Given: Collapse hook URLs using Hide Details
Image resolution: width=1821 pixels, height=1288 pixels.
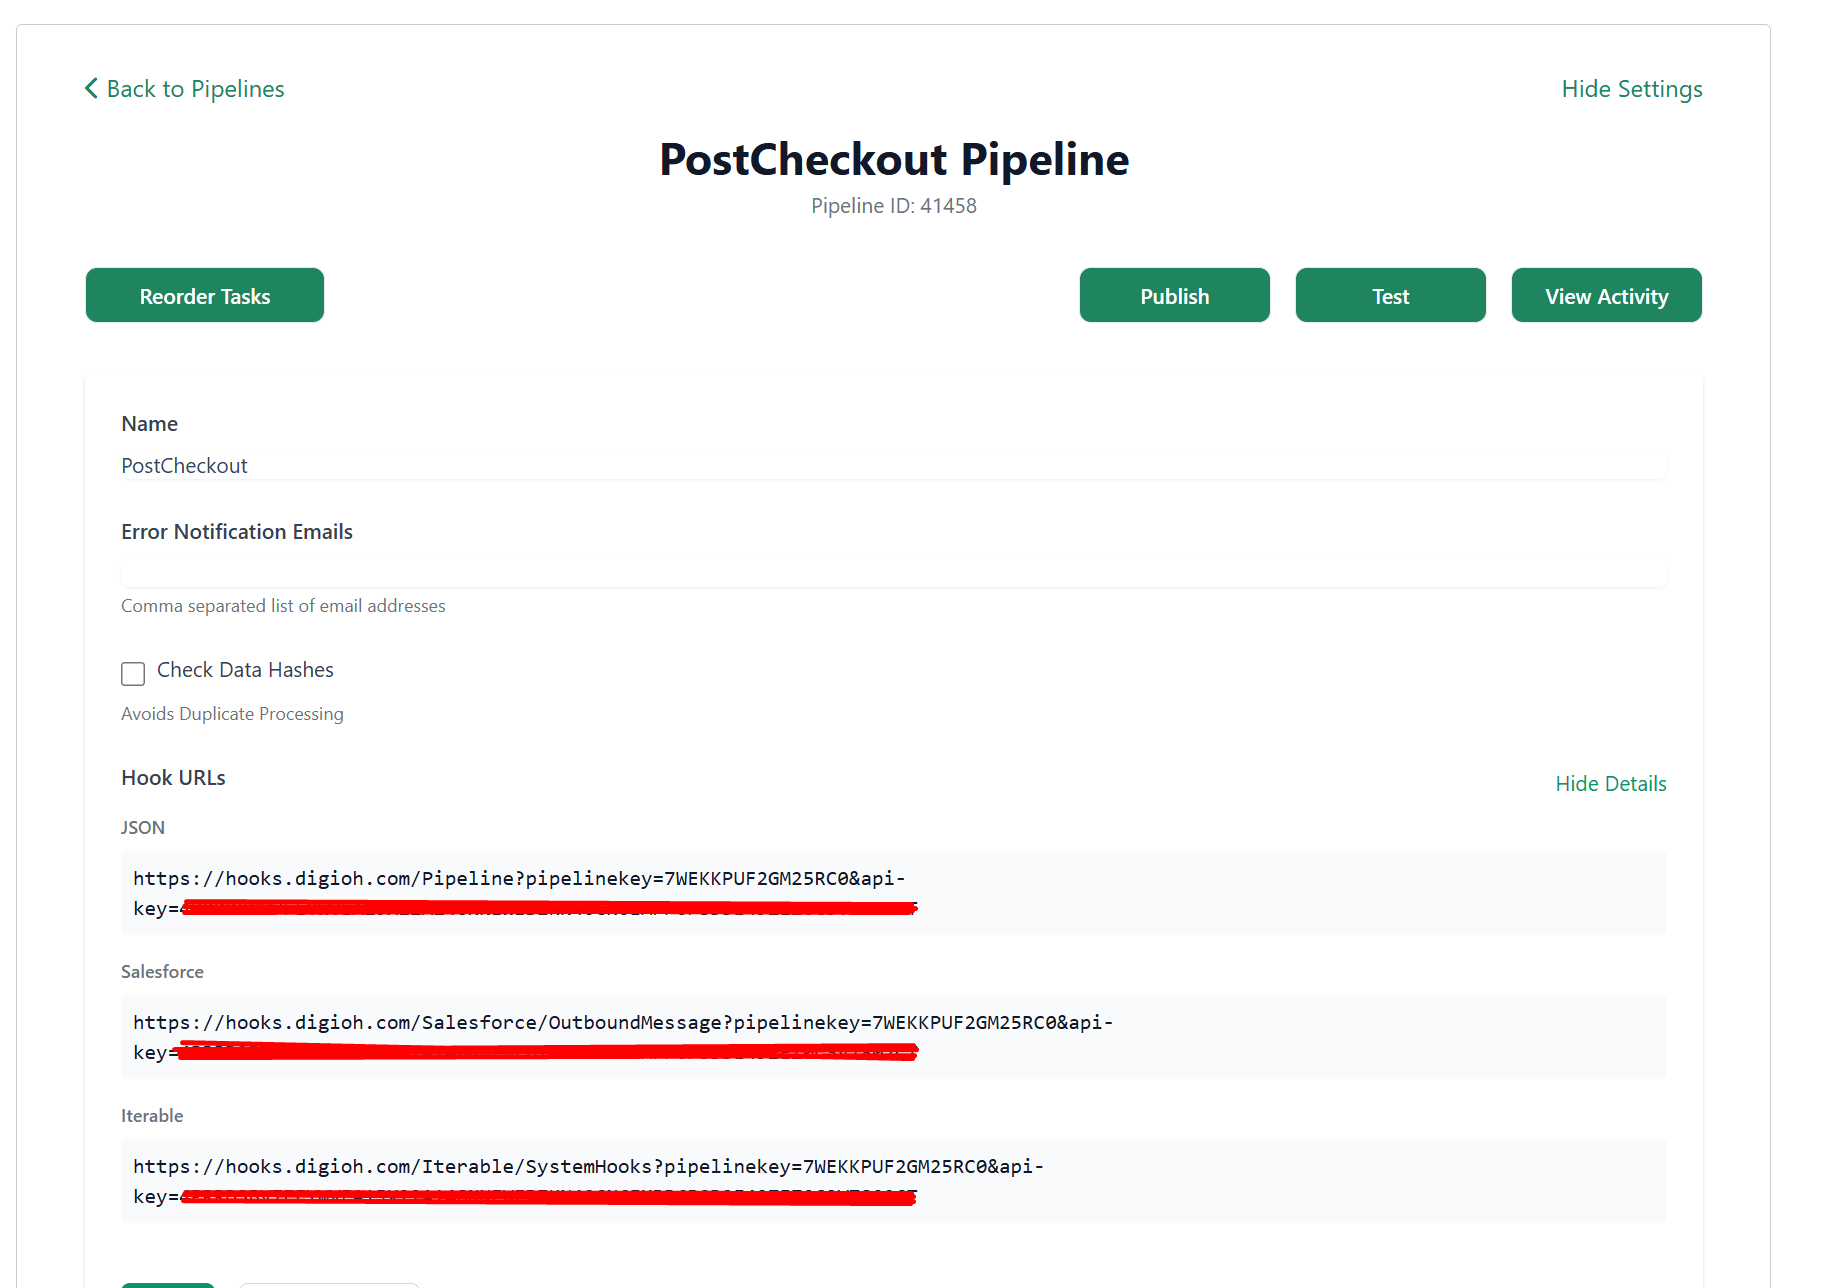Looking at the screenshot, I should click(1610, 784).
